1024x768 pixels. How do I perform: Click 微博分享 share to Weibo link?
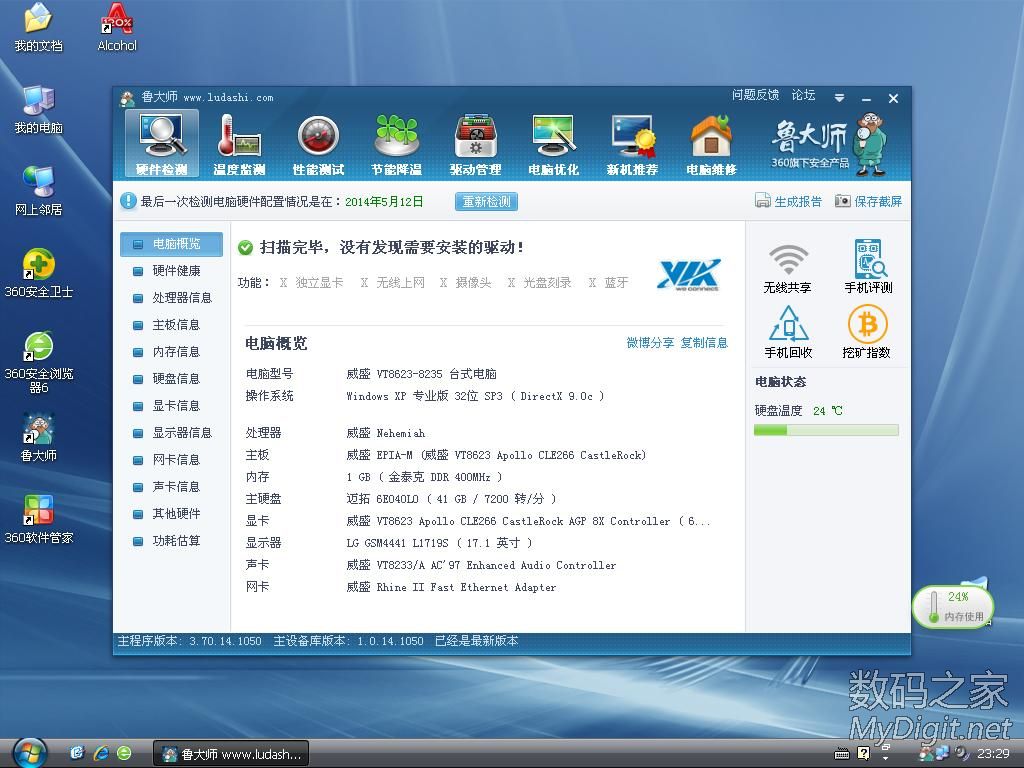650,343
